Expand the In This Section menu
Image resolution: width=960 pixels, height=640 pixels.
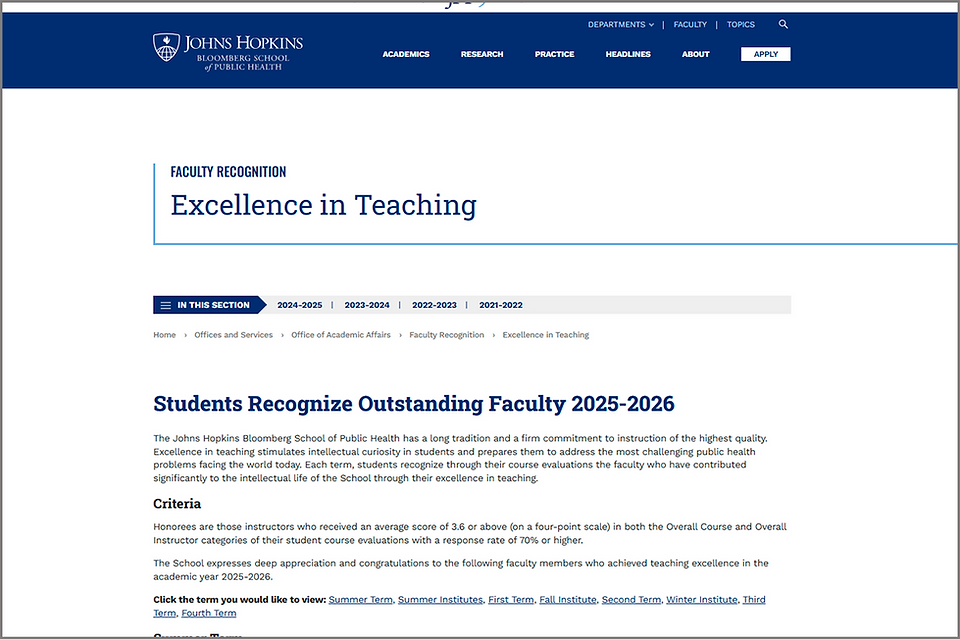coord(209,305)
